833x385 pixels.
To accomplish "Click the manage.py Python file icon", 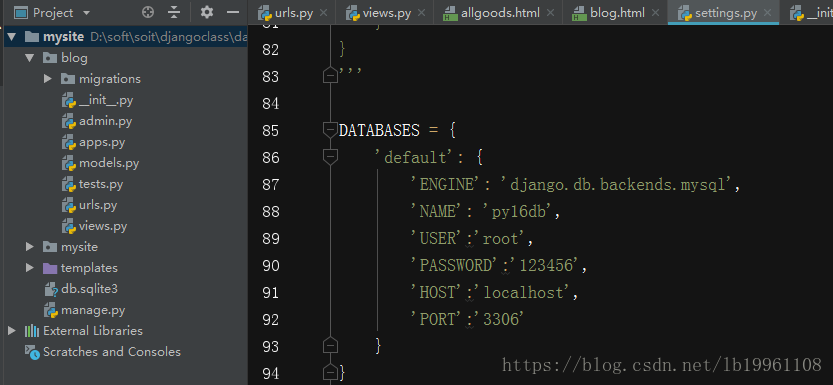I will point(52,310).
